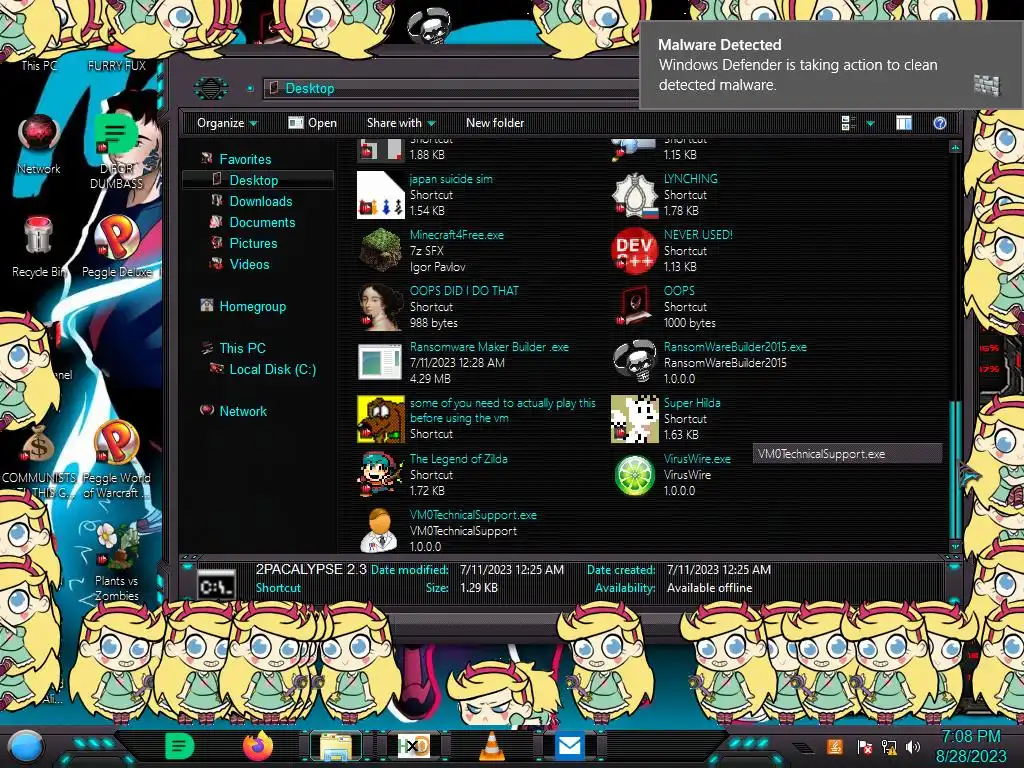1024x768 pixels.
Task: Go to Downloads in navigation pane
Action: point(261,201)
